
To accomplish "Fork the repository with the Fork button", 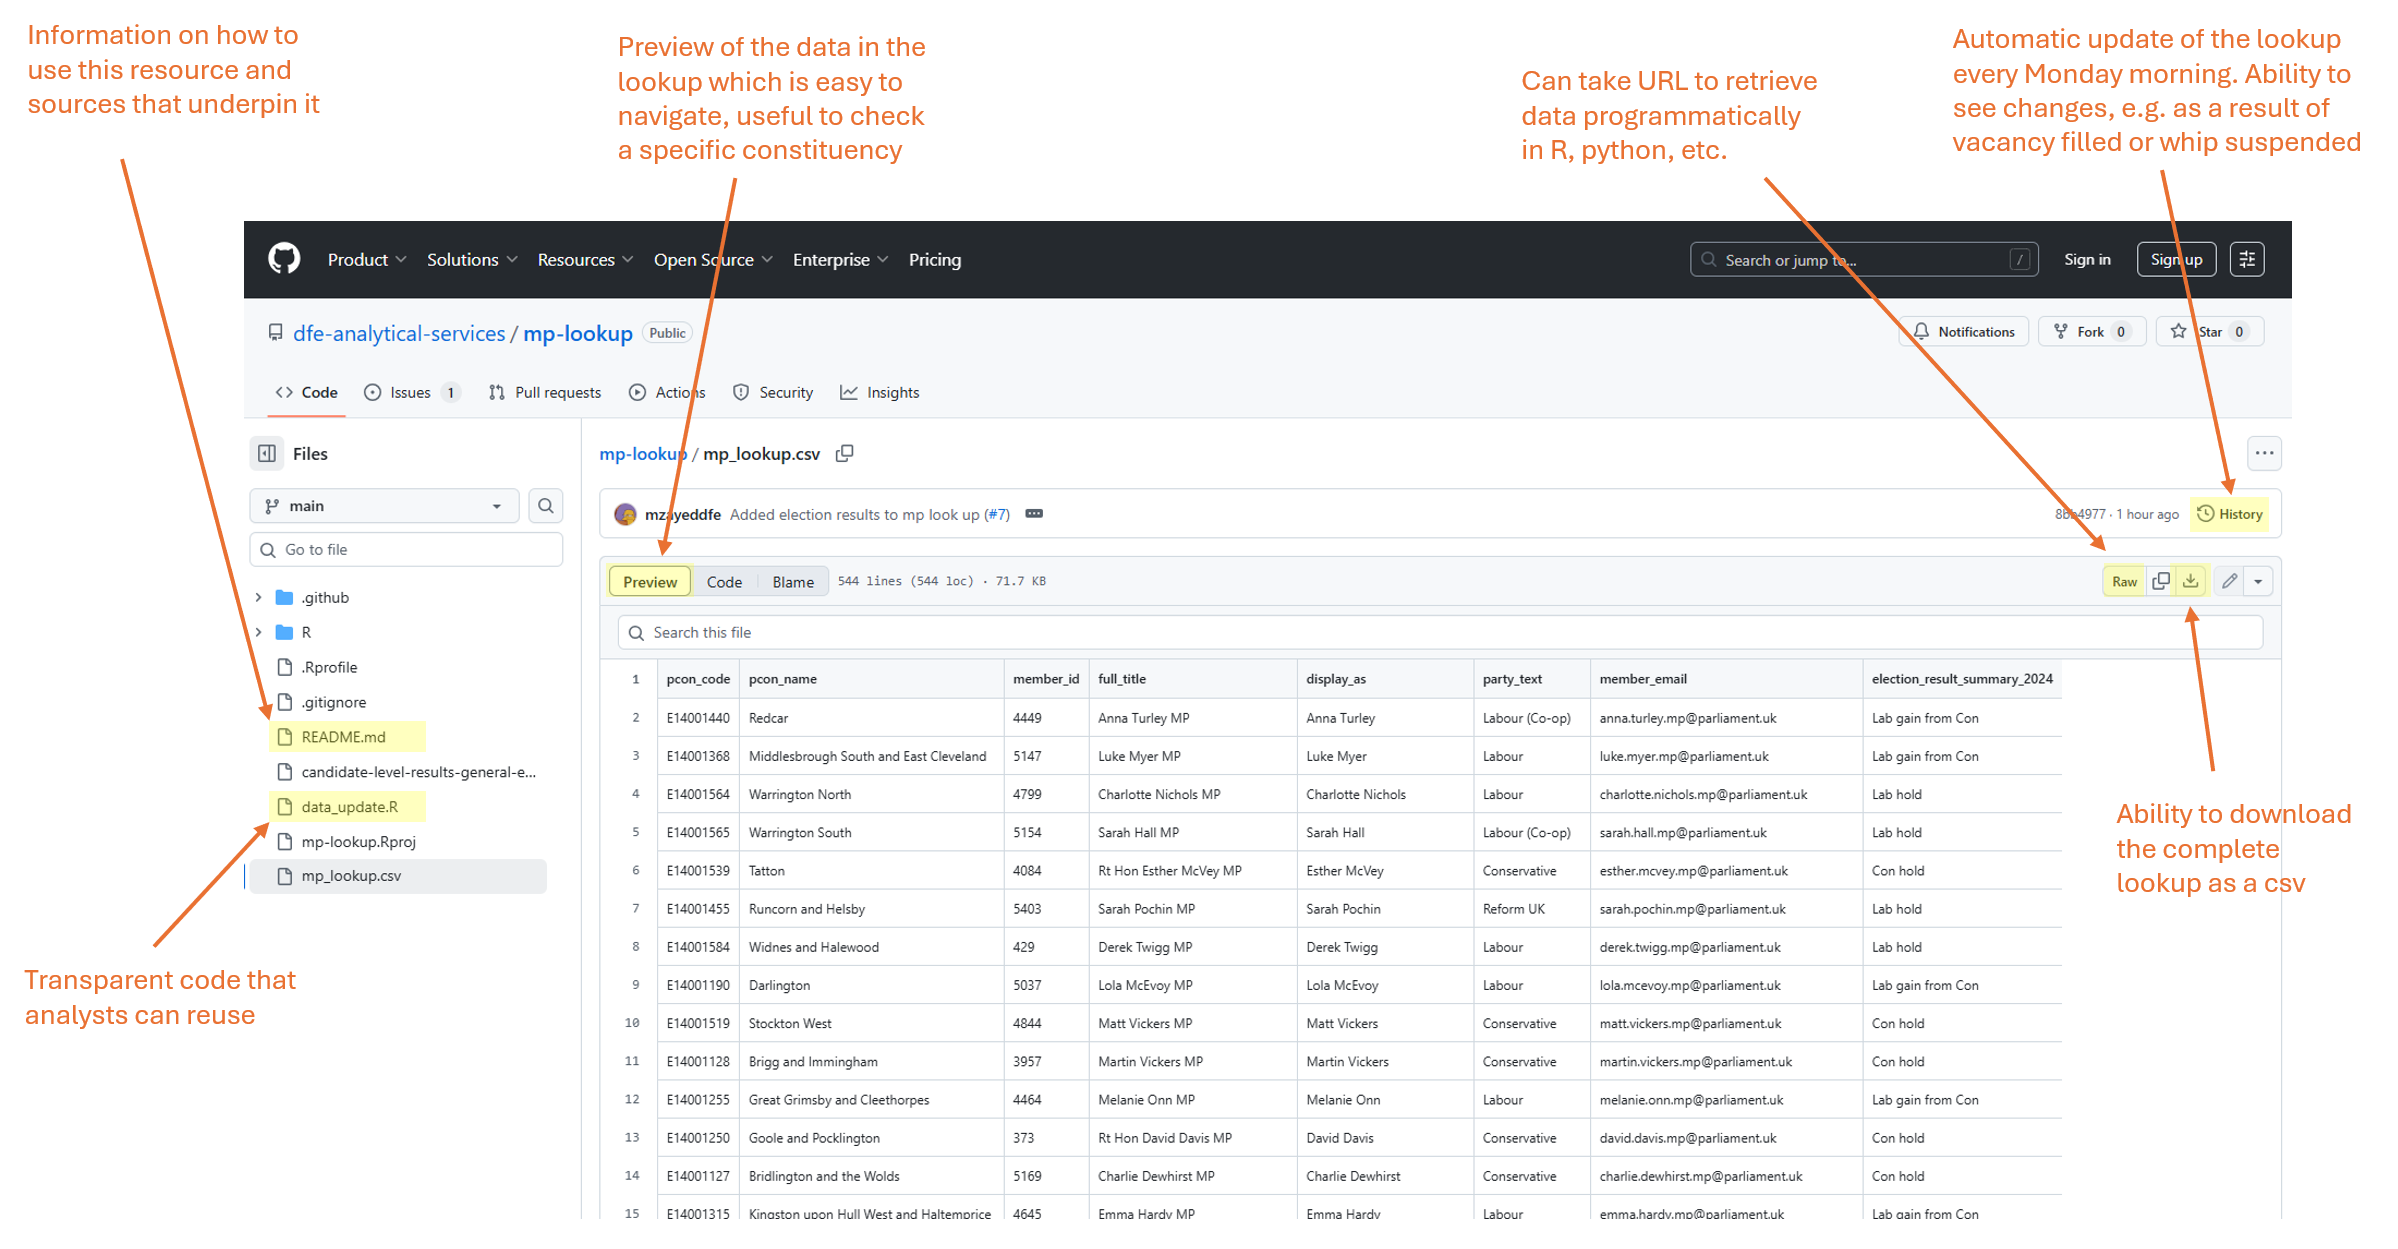I will [2092, 332].
